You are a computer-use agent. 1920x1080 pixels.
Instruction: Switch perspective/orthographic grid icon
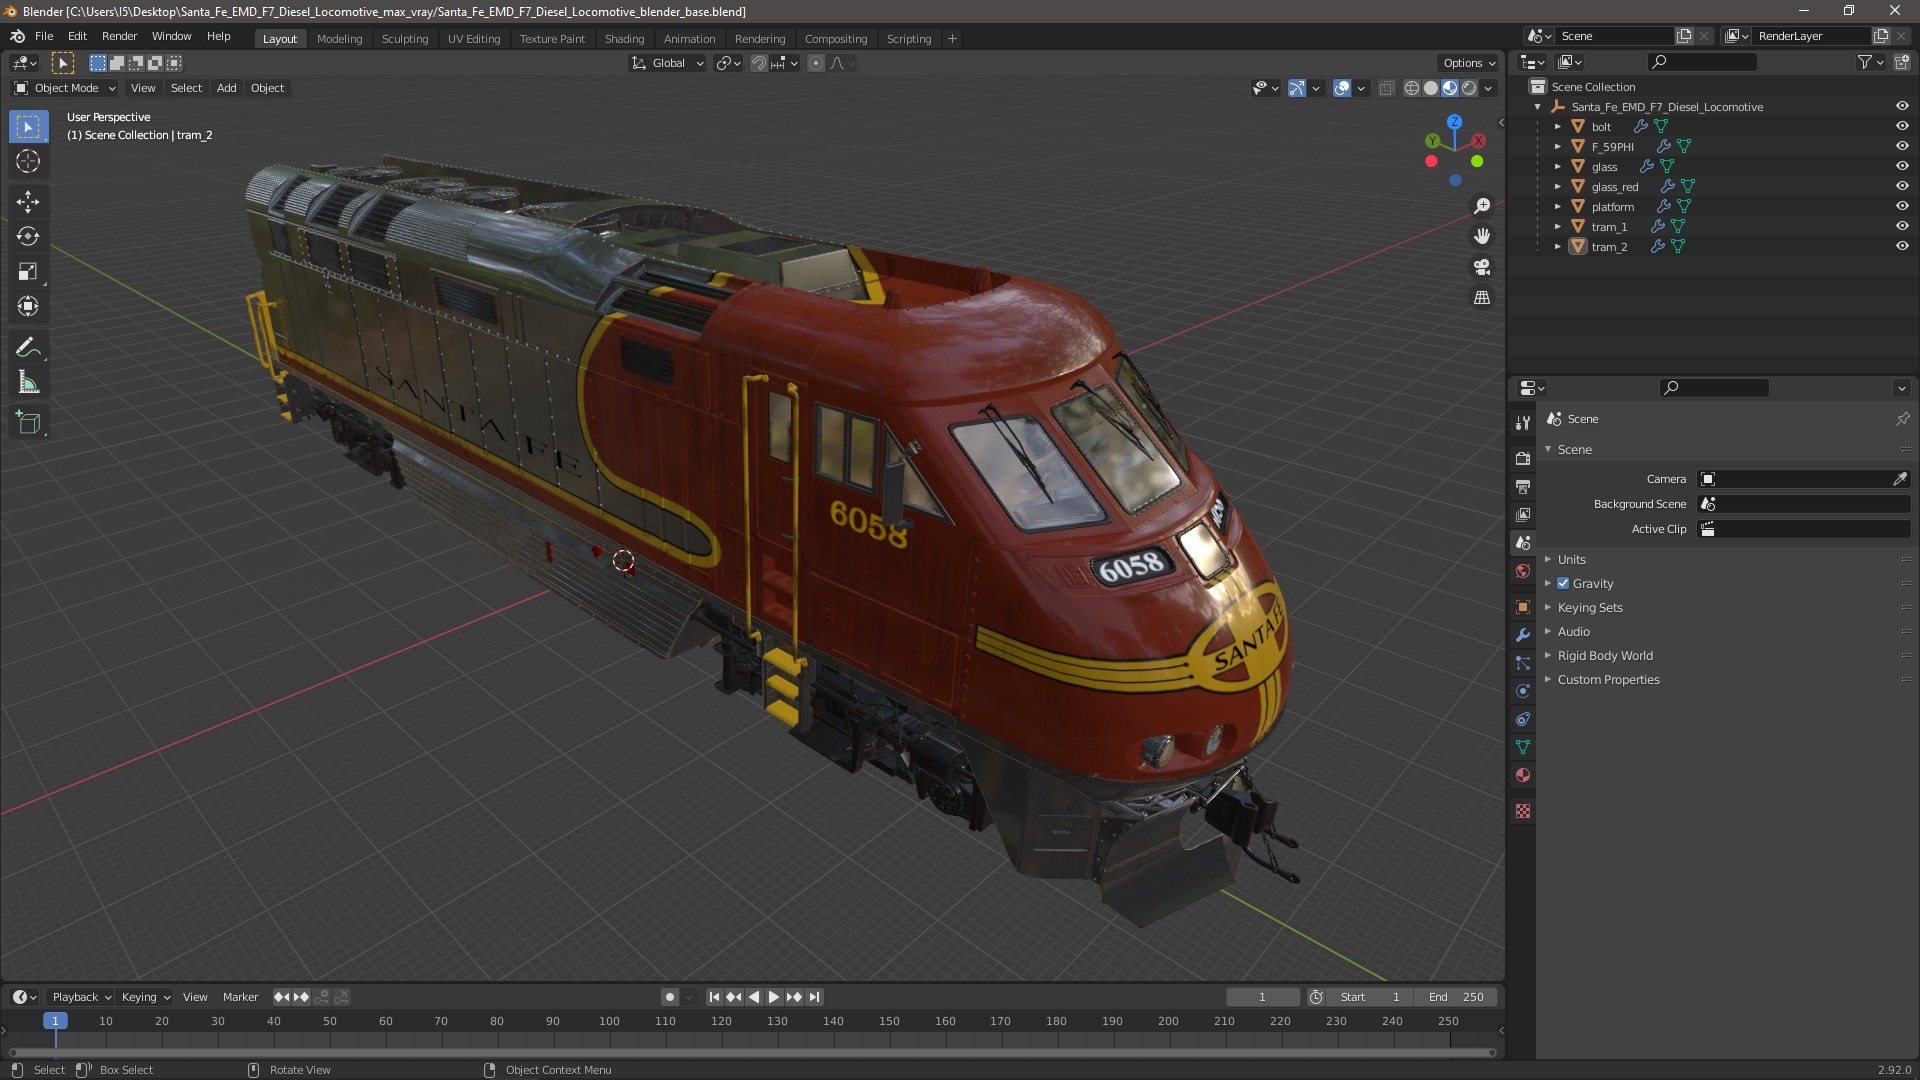(1482, 298)
